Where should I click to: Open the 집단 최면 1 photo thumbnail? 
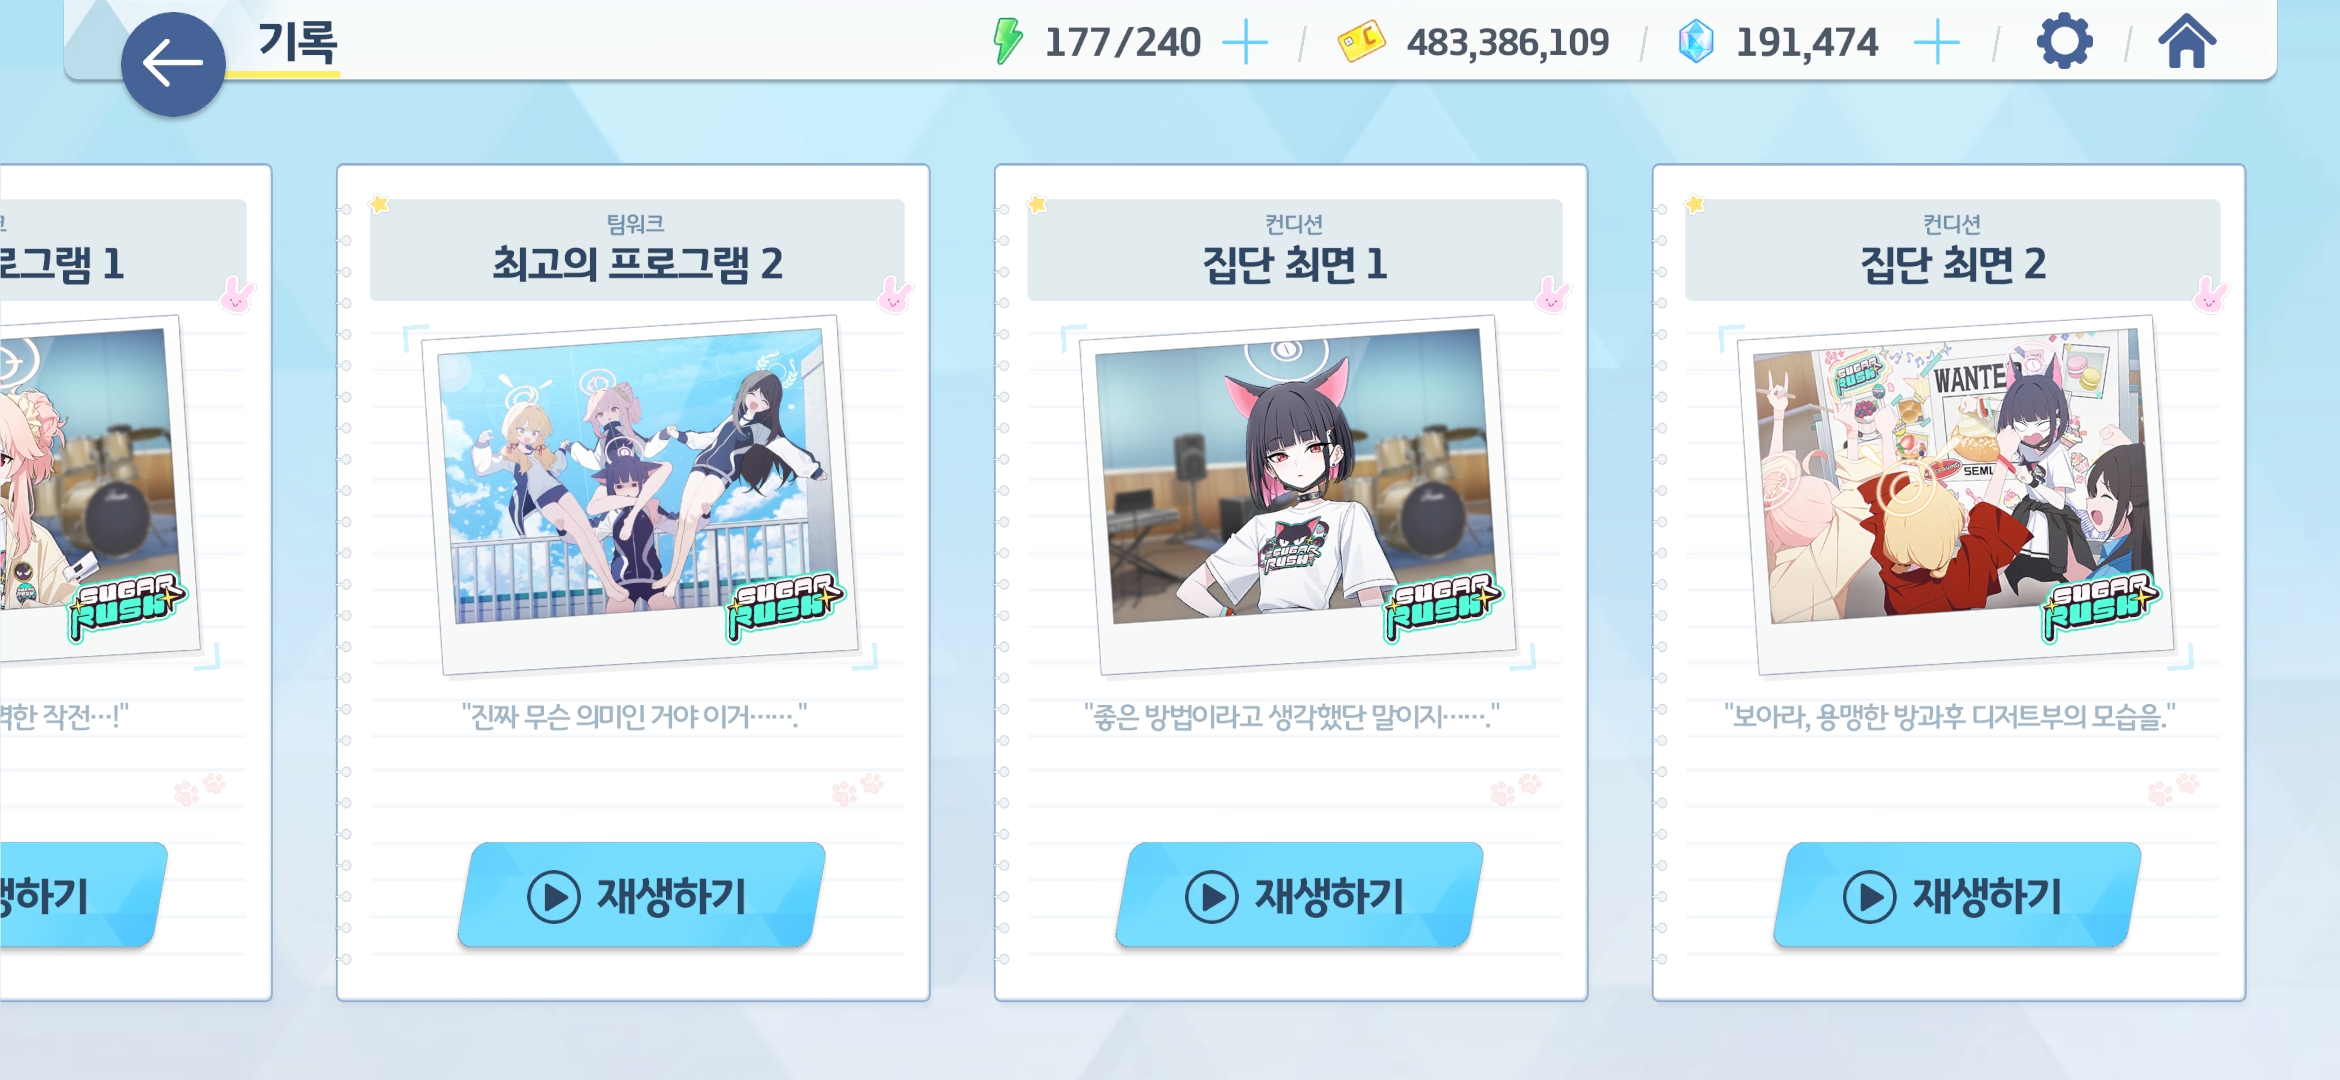[x=1298, y=494]
